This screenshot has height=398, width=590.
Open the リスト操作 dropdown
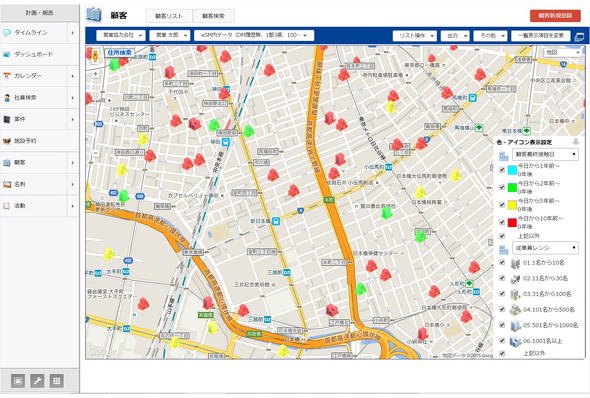415,36
